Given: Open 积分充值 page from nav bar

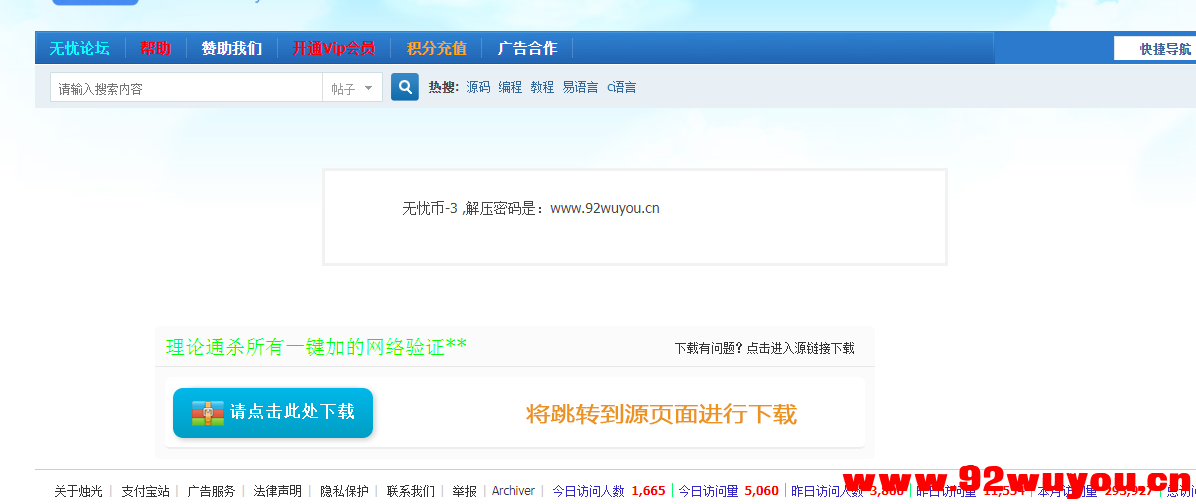Looking at the screenshot, I should tap(436, 48).
